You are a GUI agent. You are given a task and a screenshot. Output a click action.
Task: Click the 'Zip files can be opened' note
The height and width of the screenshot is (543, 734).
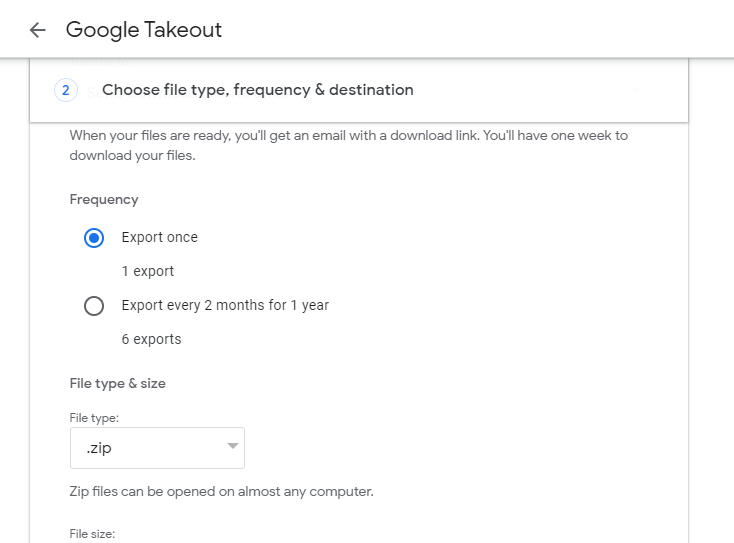221,492
